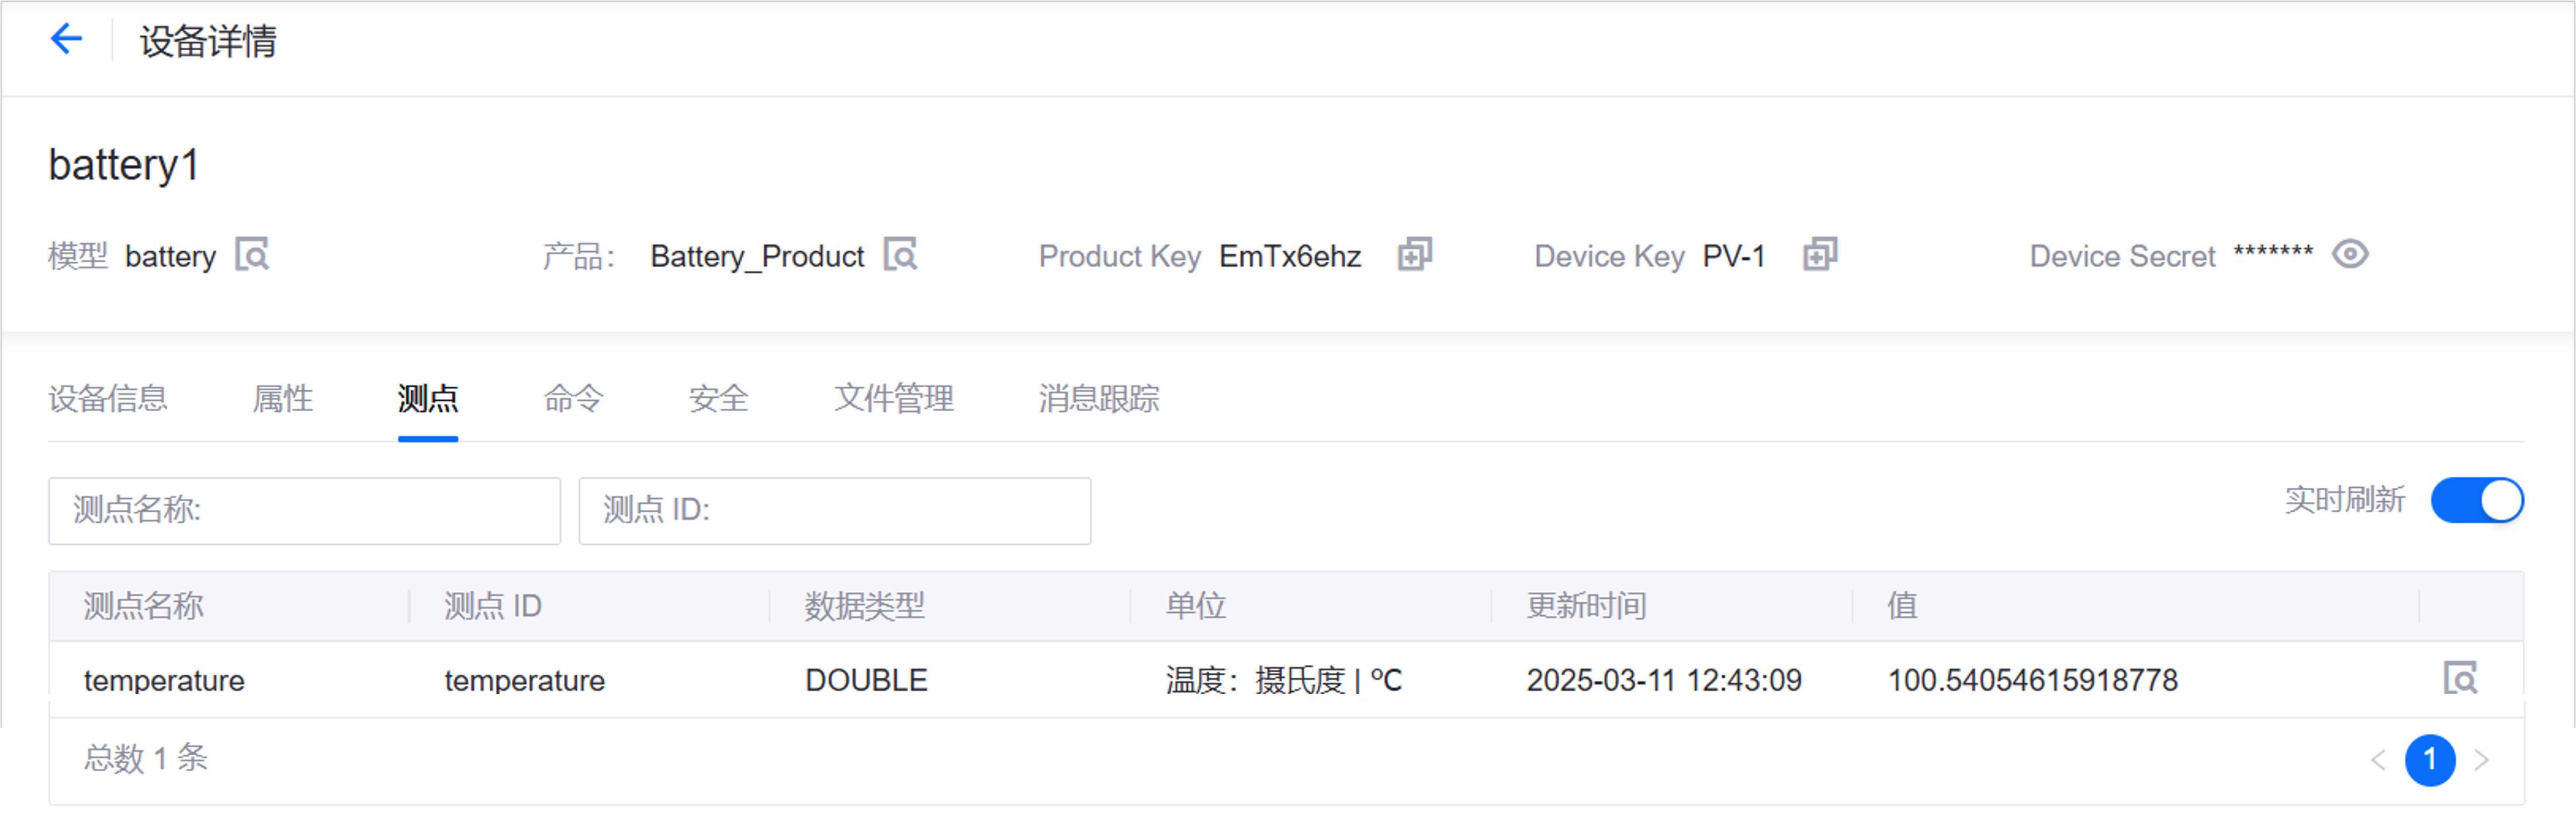Open the 安全 tab
2576x826 pixels.
point(718,399)
